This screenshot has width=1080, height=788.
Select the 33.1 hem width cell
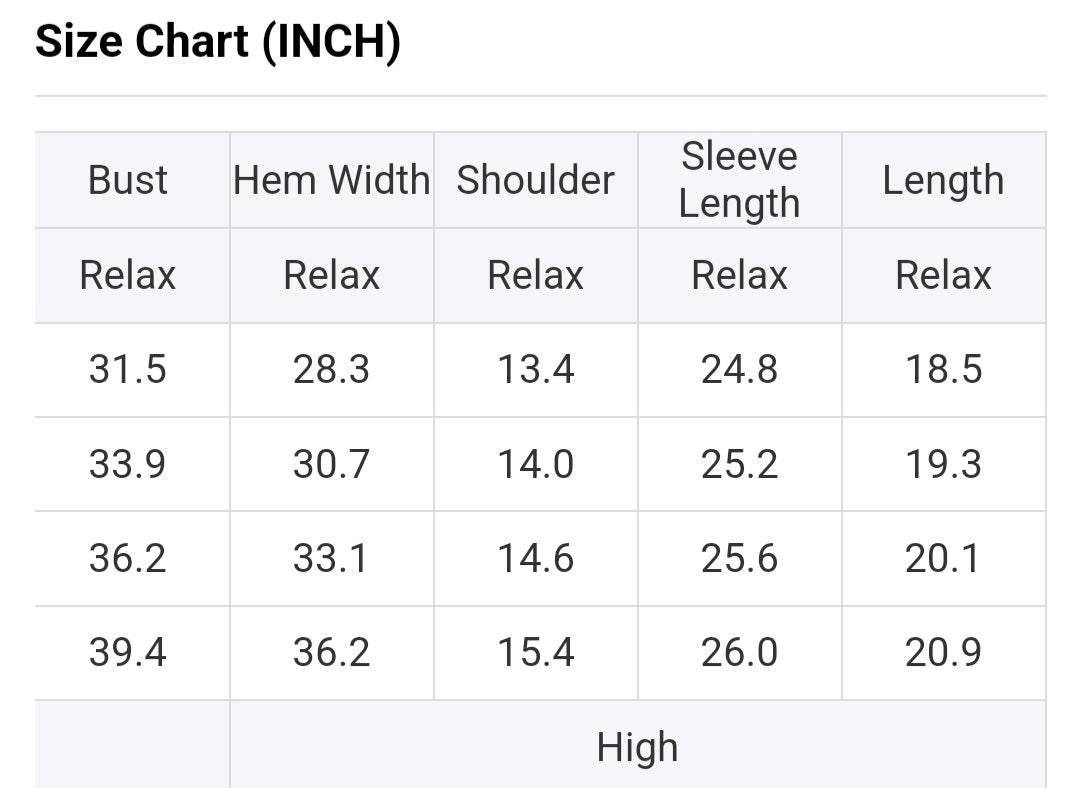point(331,558)
